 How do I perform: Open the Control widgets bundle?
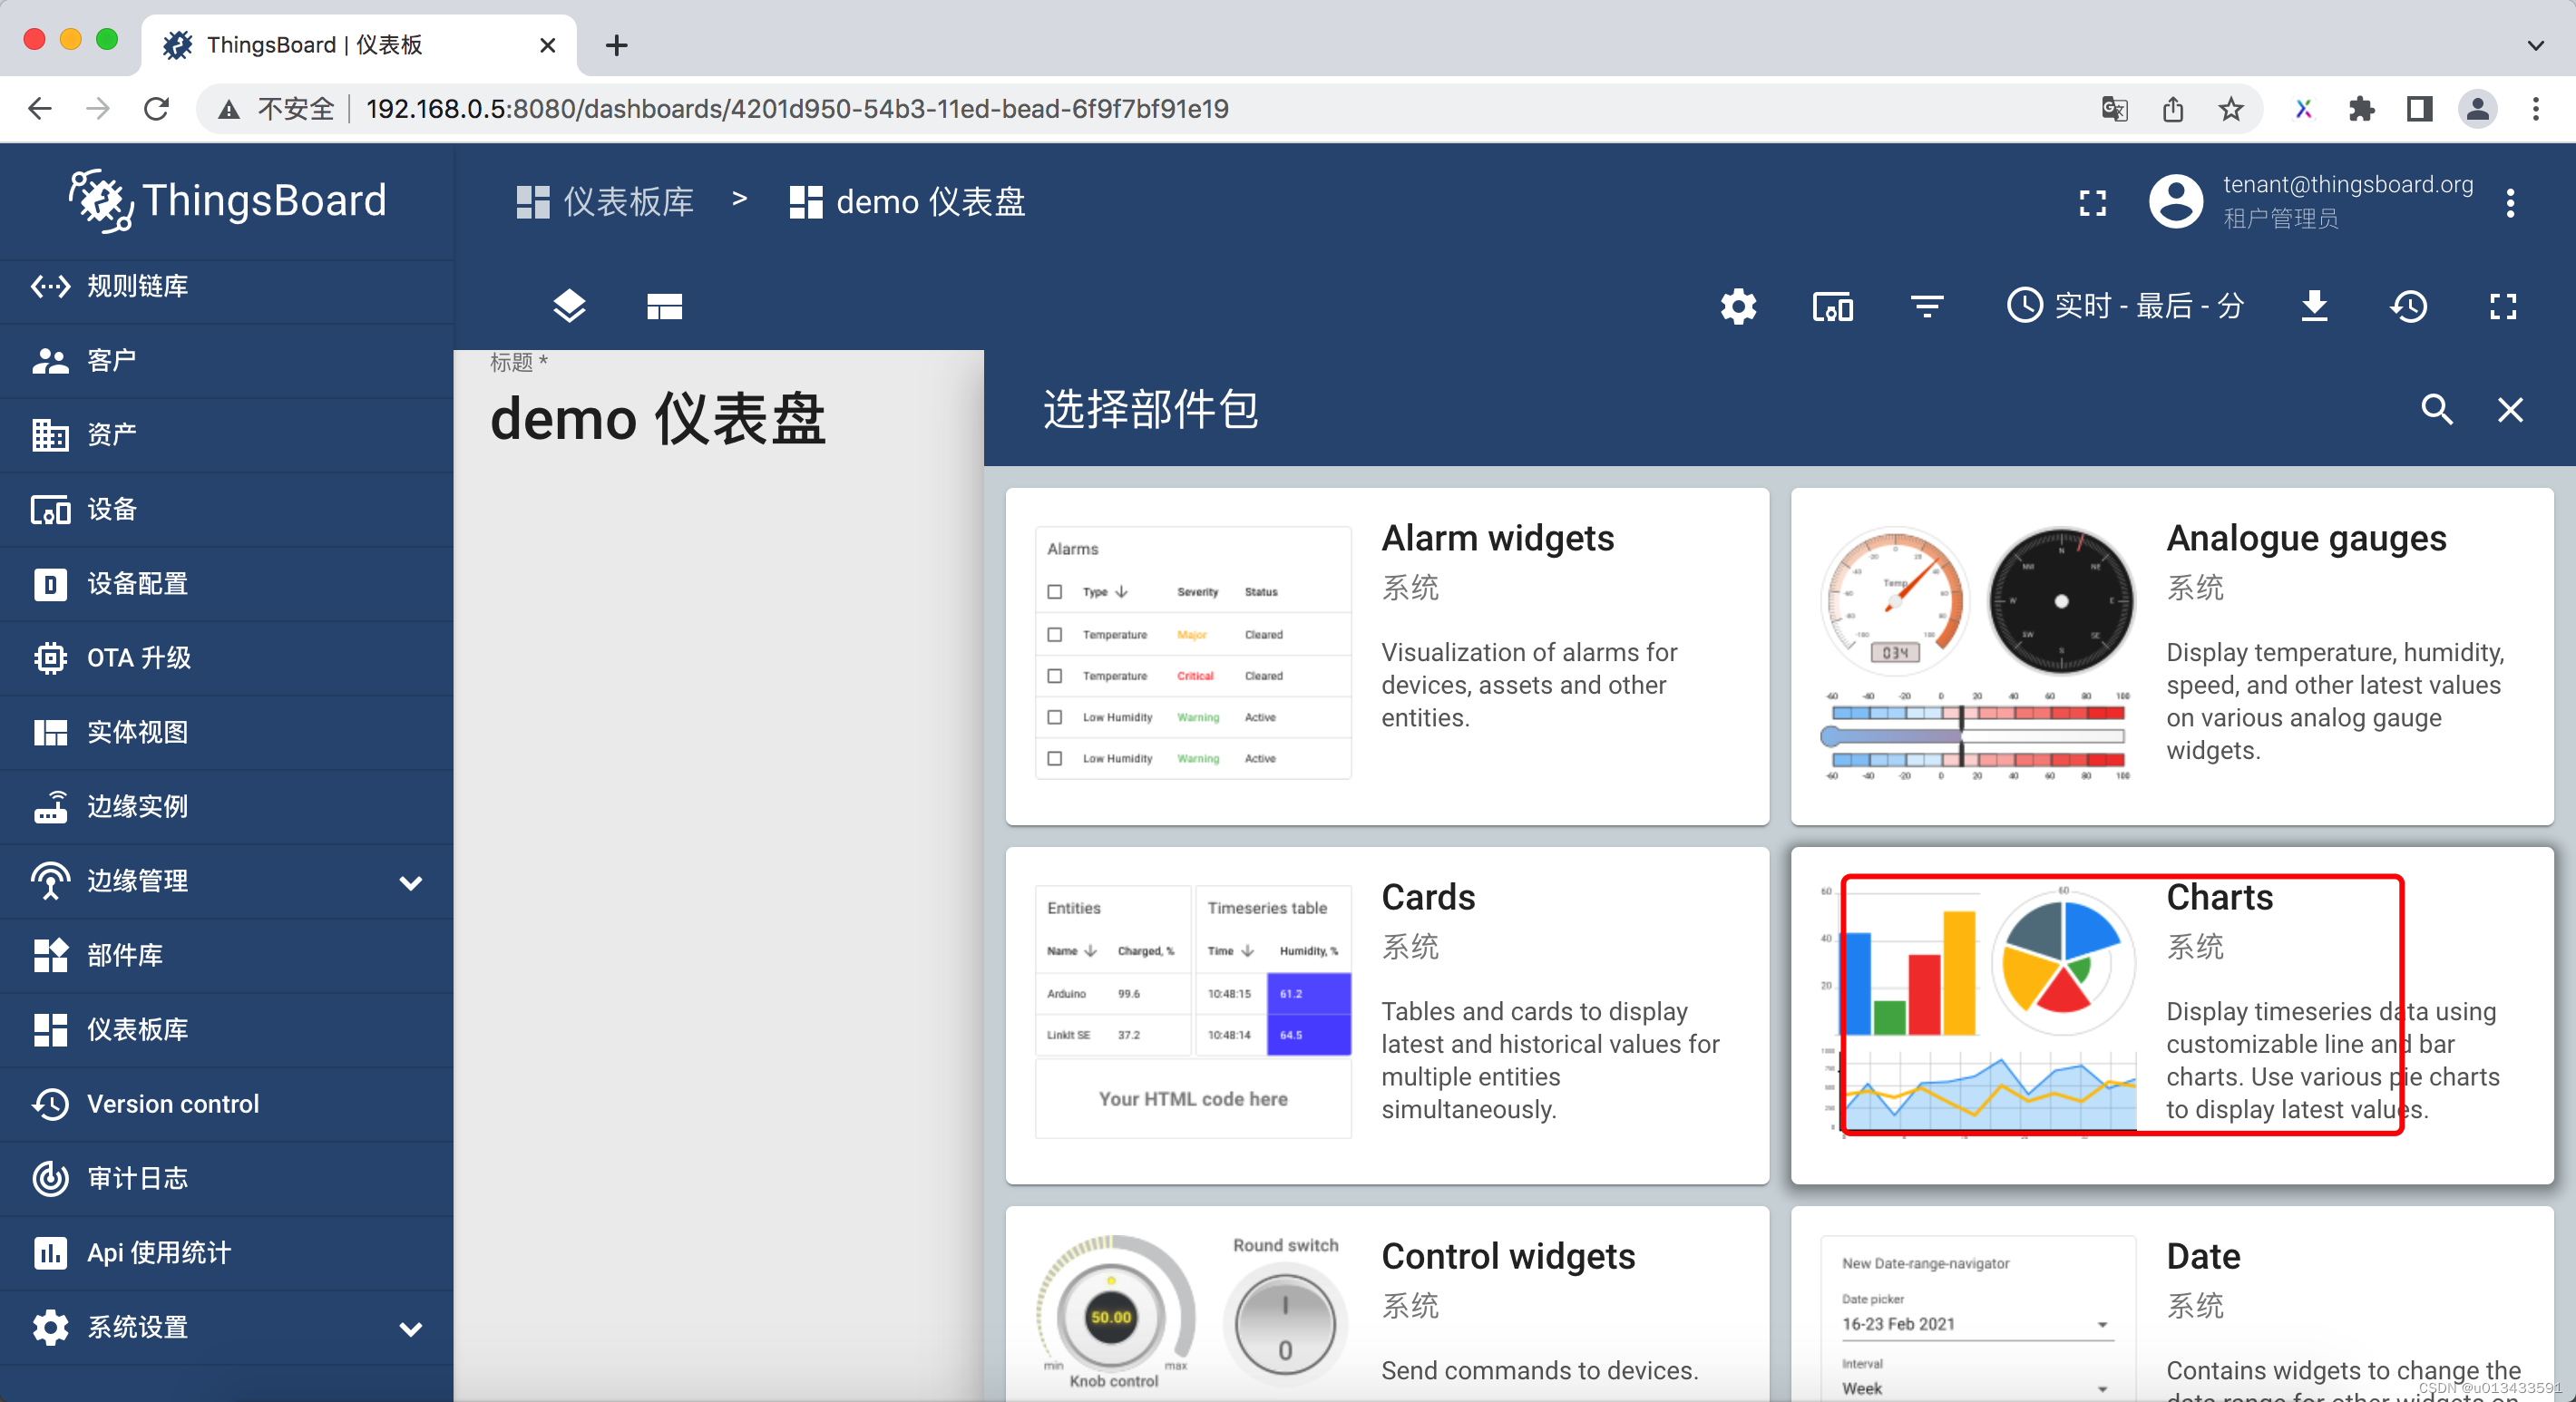pyautogui.click(x=1387, y=1303)
